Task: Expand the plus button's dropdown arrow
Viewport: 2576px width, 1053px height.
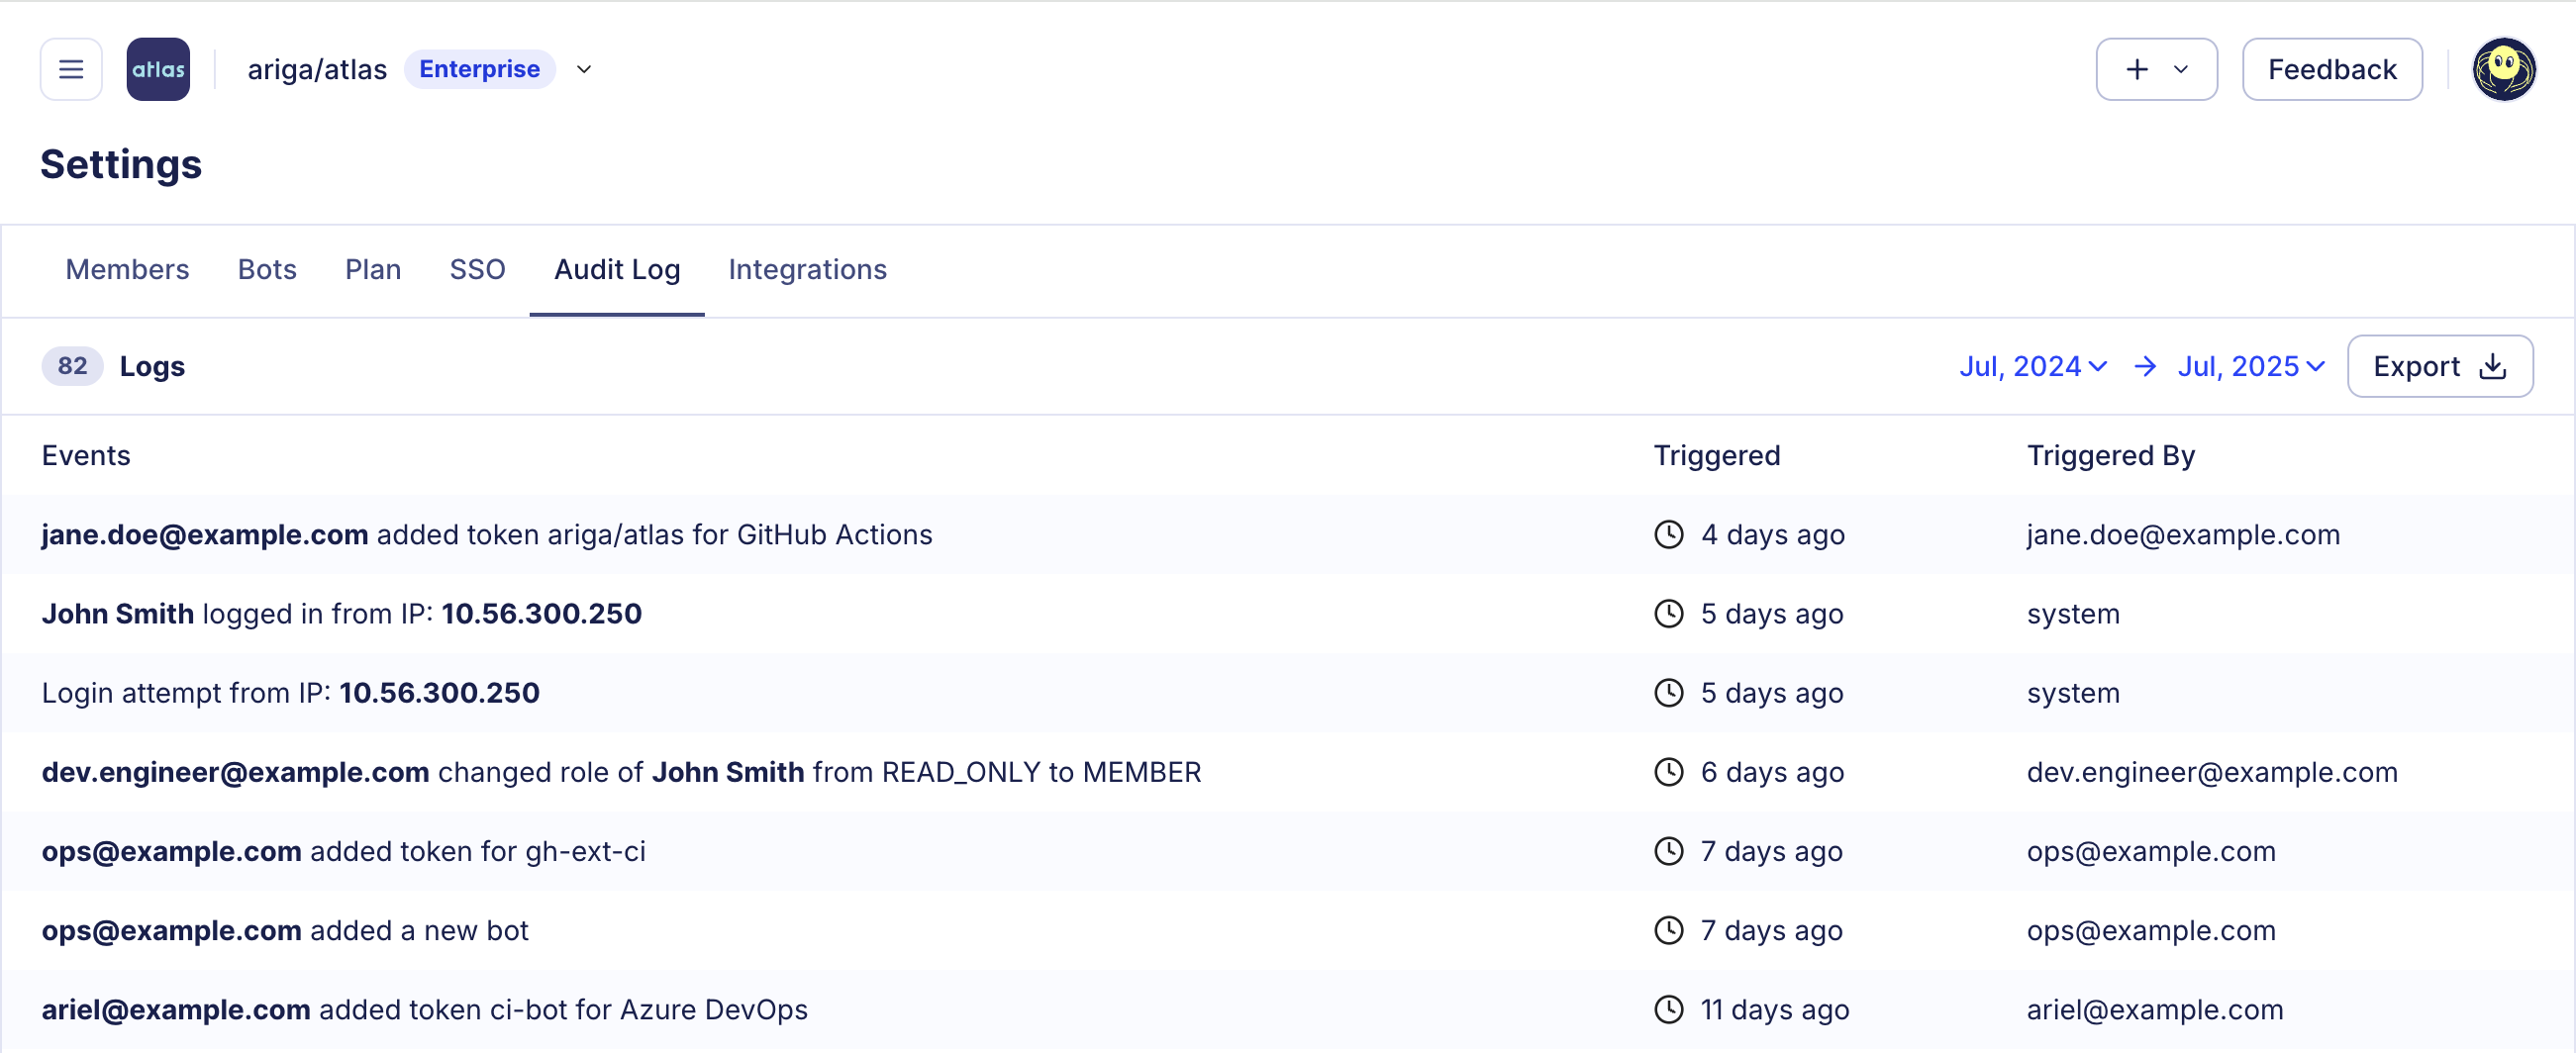Action: [2180, 68]
